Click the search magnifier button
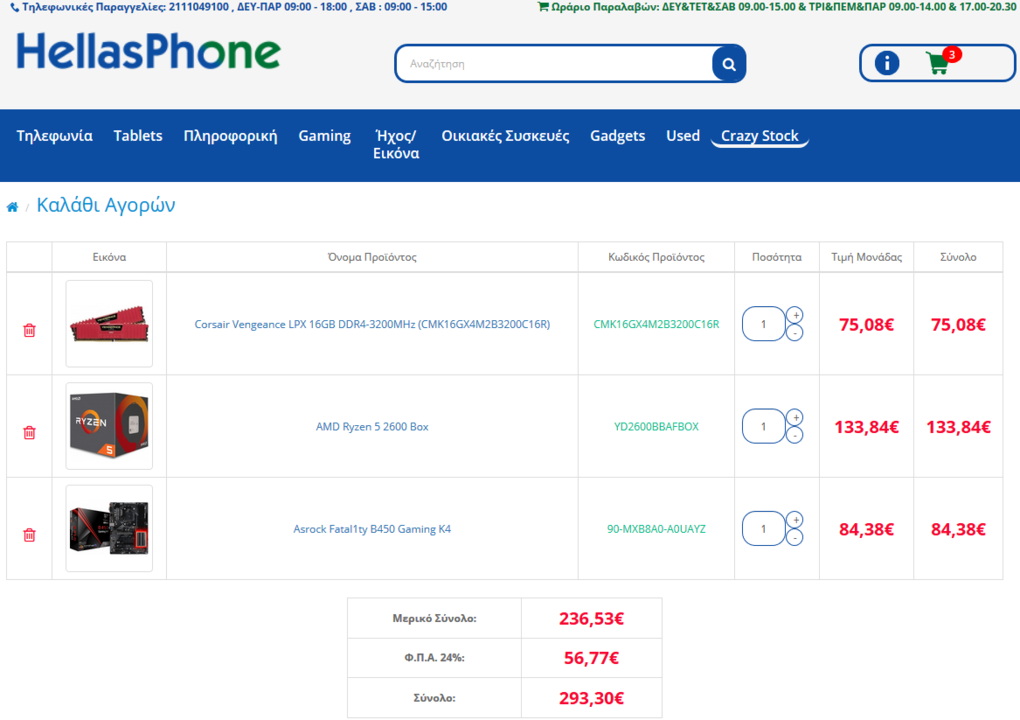Image resolution: width=1020 pixels, height=720 pixels. 729,64
